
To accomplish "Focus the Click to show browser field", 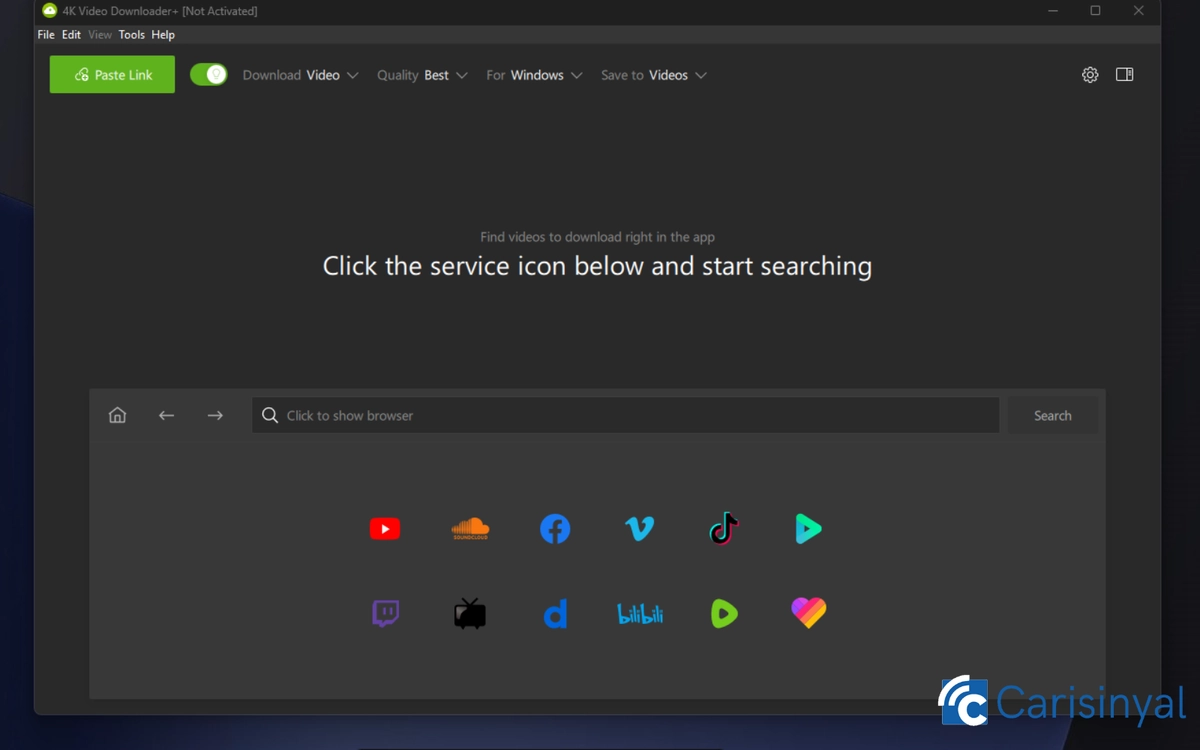I will (x=626, y=415).
